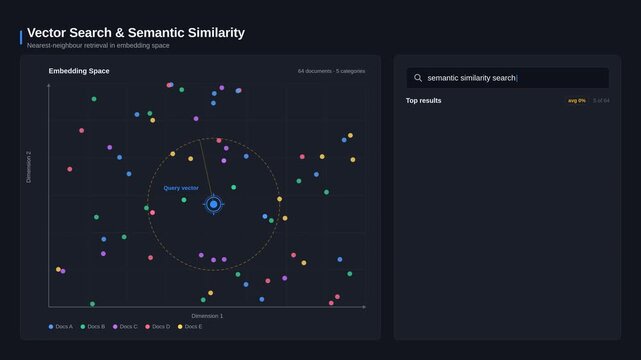Toggle the 'Docs B' legend label
641x360 pixels.
point(96,326)
